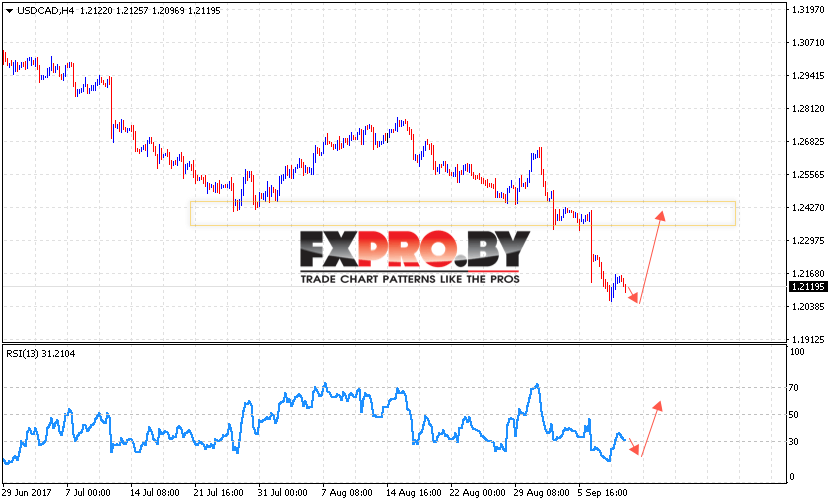Select the 1.22975 price level label
Screen dimensions: 829x504
click(x=808, y=241)
